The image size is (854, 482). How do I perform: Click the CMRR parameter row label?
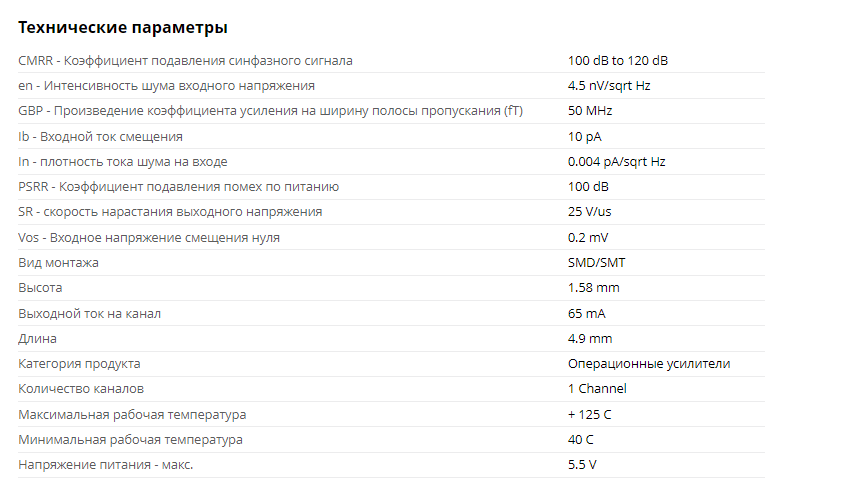click(185, 61)
